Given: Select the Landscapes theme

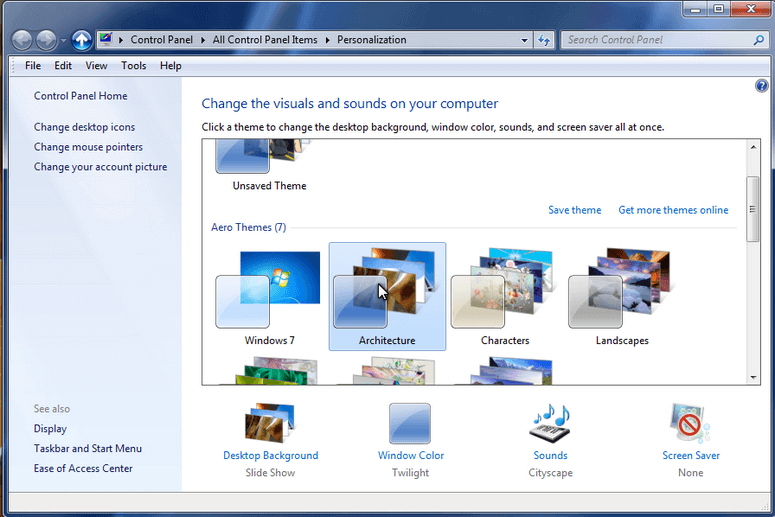Looking at the screenshot, I should pyautogui.click(x=622, y=297).
